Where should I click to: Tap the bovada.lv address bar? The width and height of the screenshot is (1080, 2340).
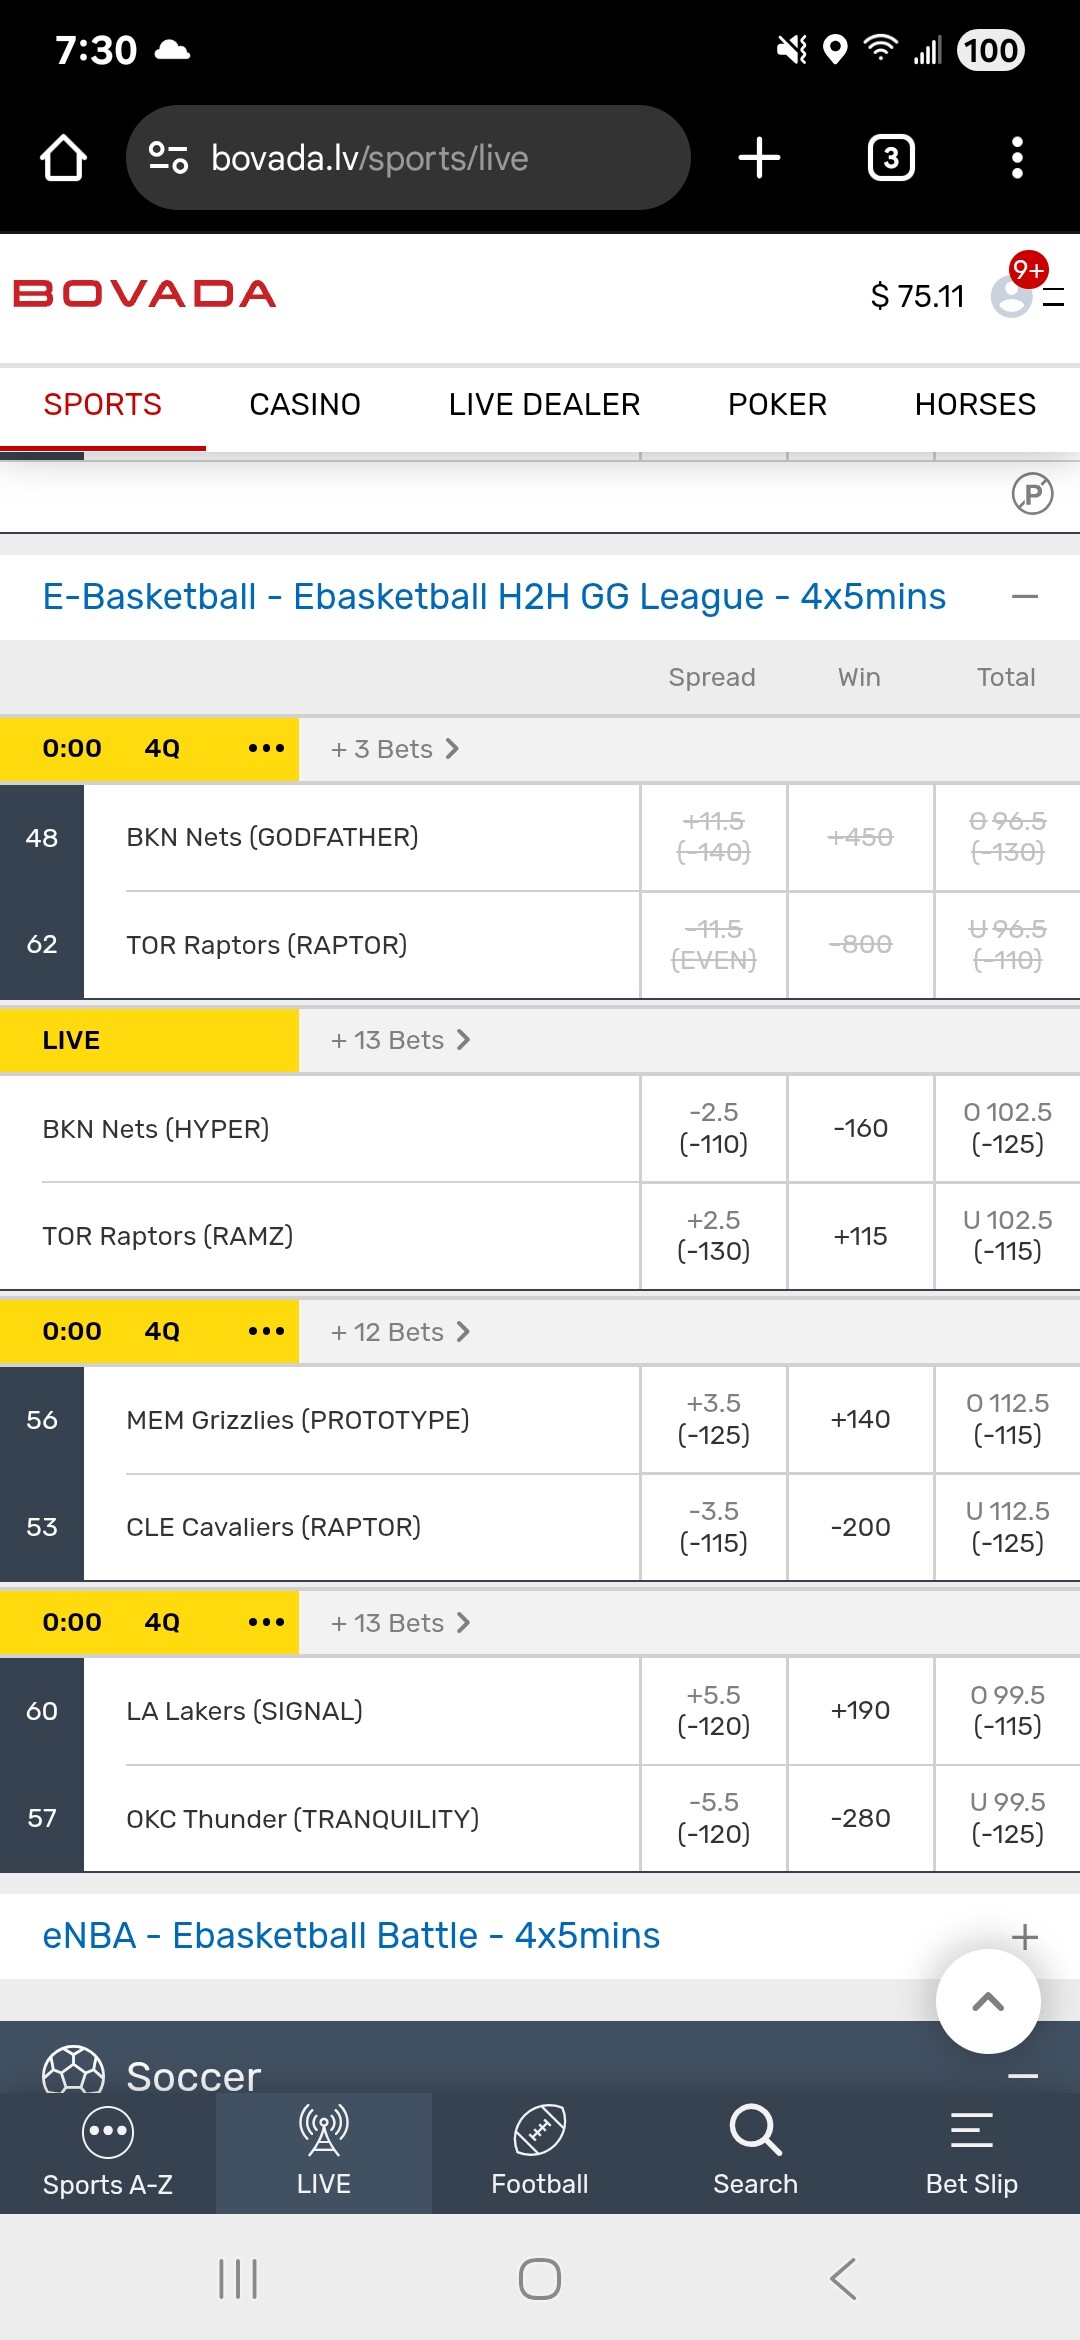point(408,158)
